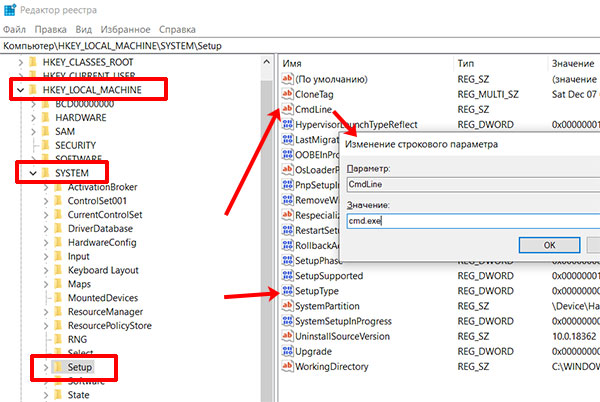The height and width of the screenshot is (402, 600).
Task: Open the Файл menu
Action: 16,28
